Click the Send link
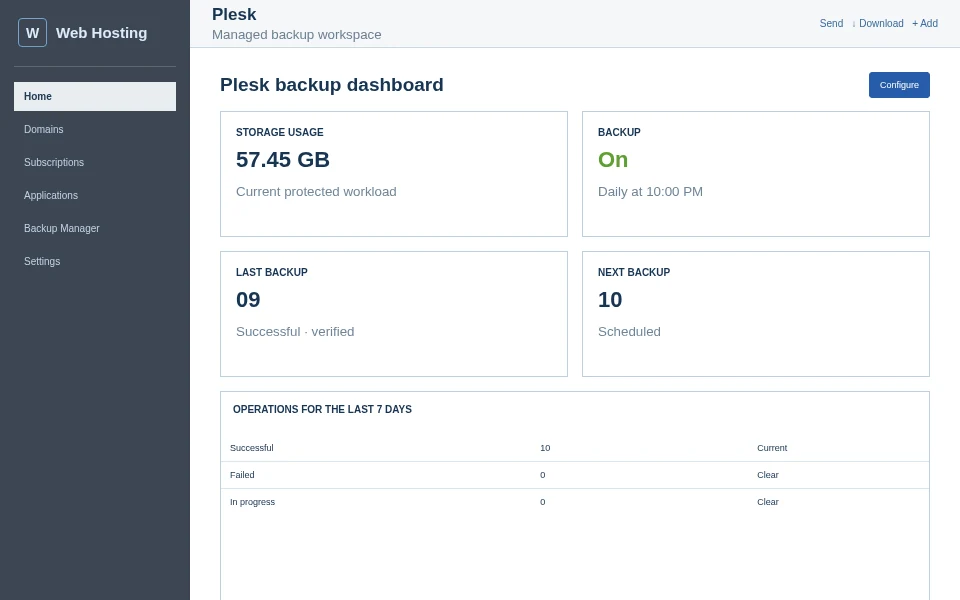Image resolution: width=960 pixels, height=600 pixels. [x=831, y=23]
